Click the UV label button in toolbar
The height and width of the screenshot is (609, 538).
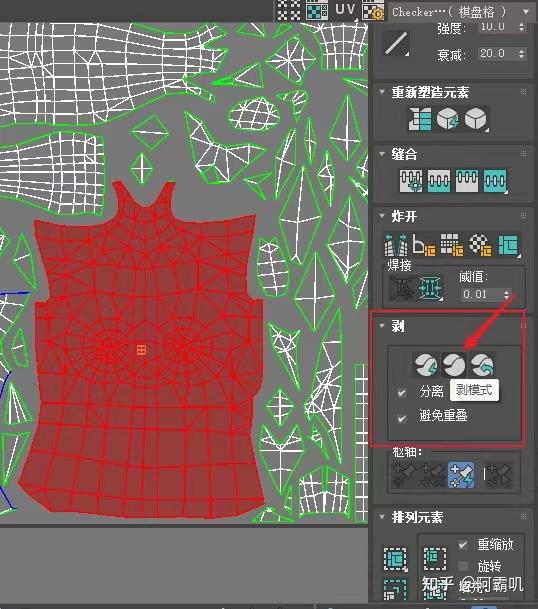point(345,9)
